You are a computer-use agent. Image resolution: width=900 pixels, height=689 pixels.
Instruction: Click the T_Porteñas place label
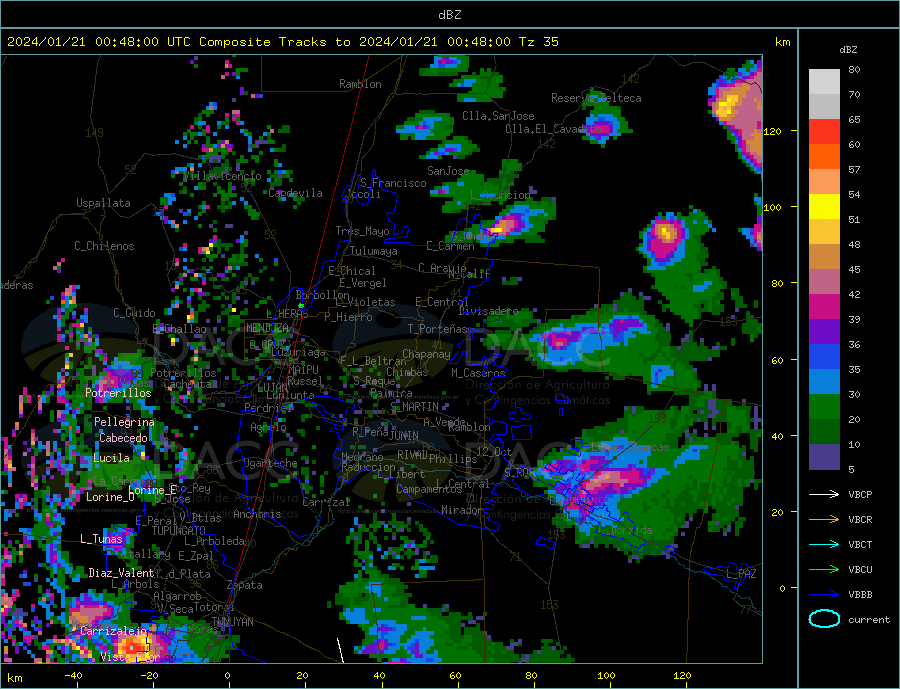(x=438, y=329)
